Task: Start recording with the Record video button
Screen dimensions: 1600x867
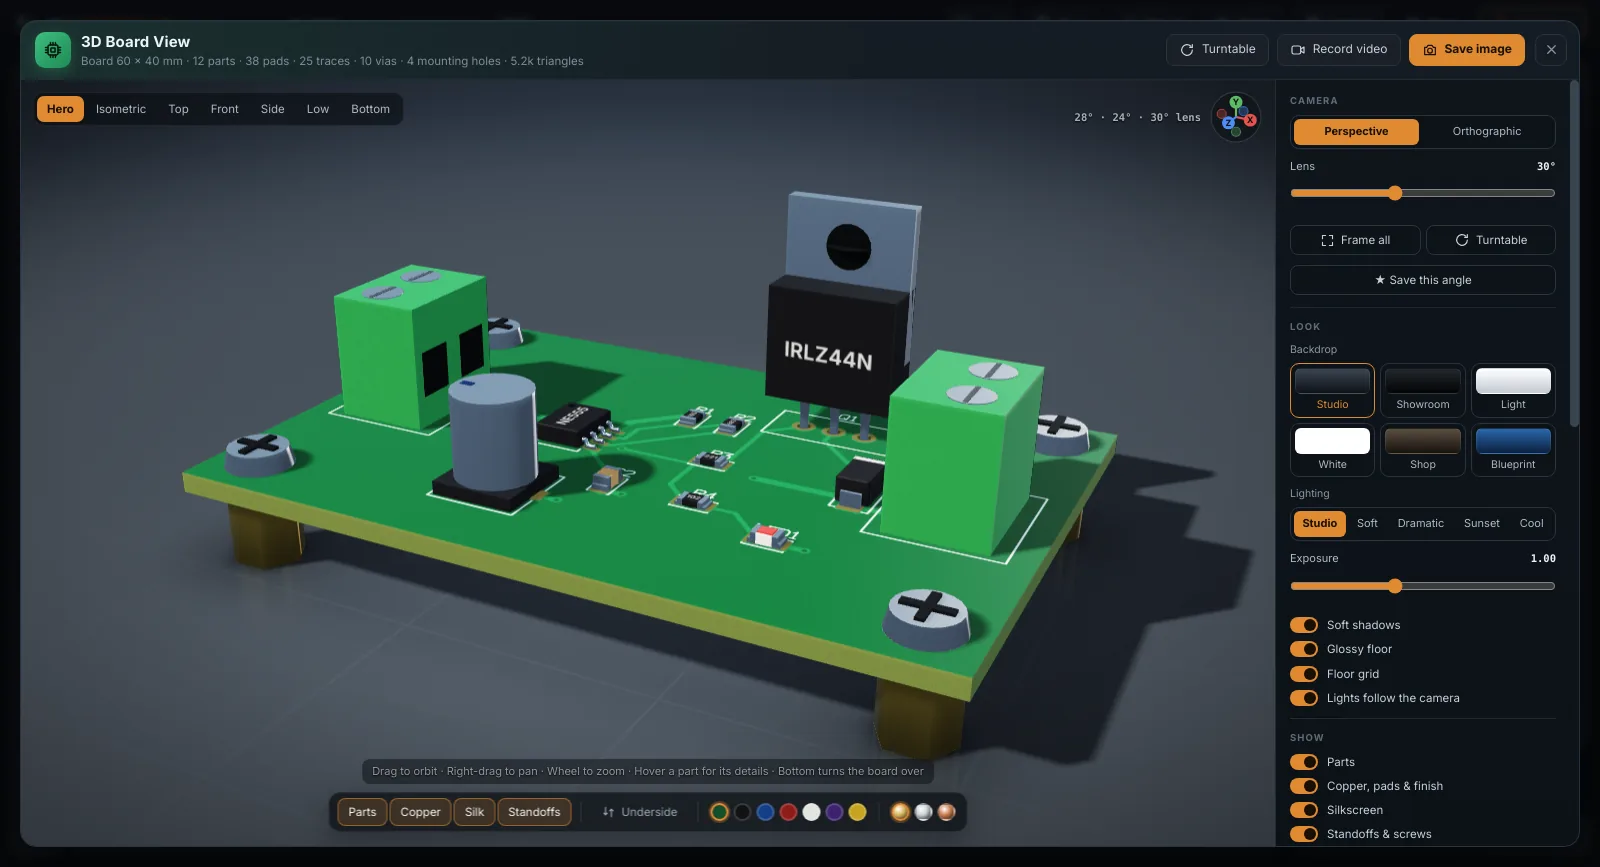Action: tap(1339, 50)
